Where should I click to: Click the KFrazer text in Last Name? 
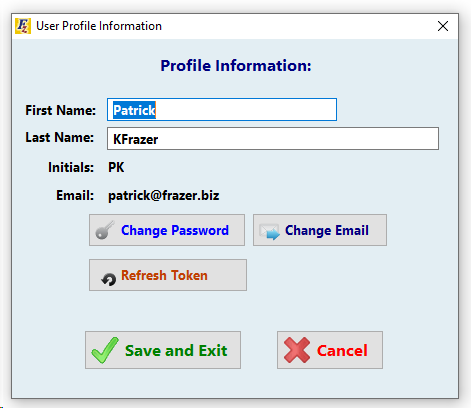(x=135, y=139)
